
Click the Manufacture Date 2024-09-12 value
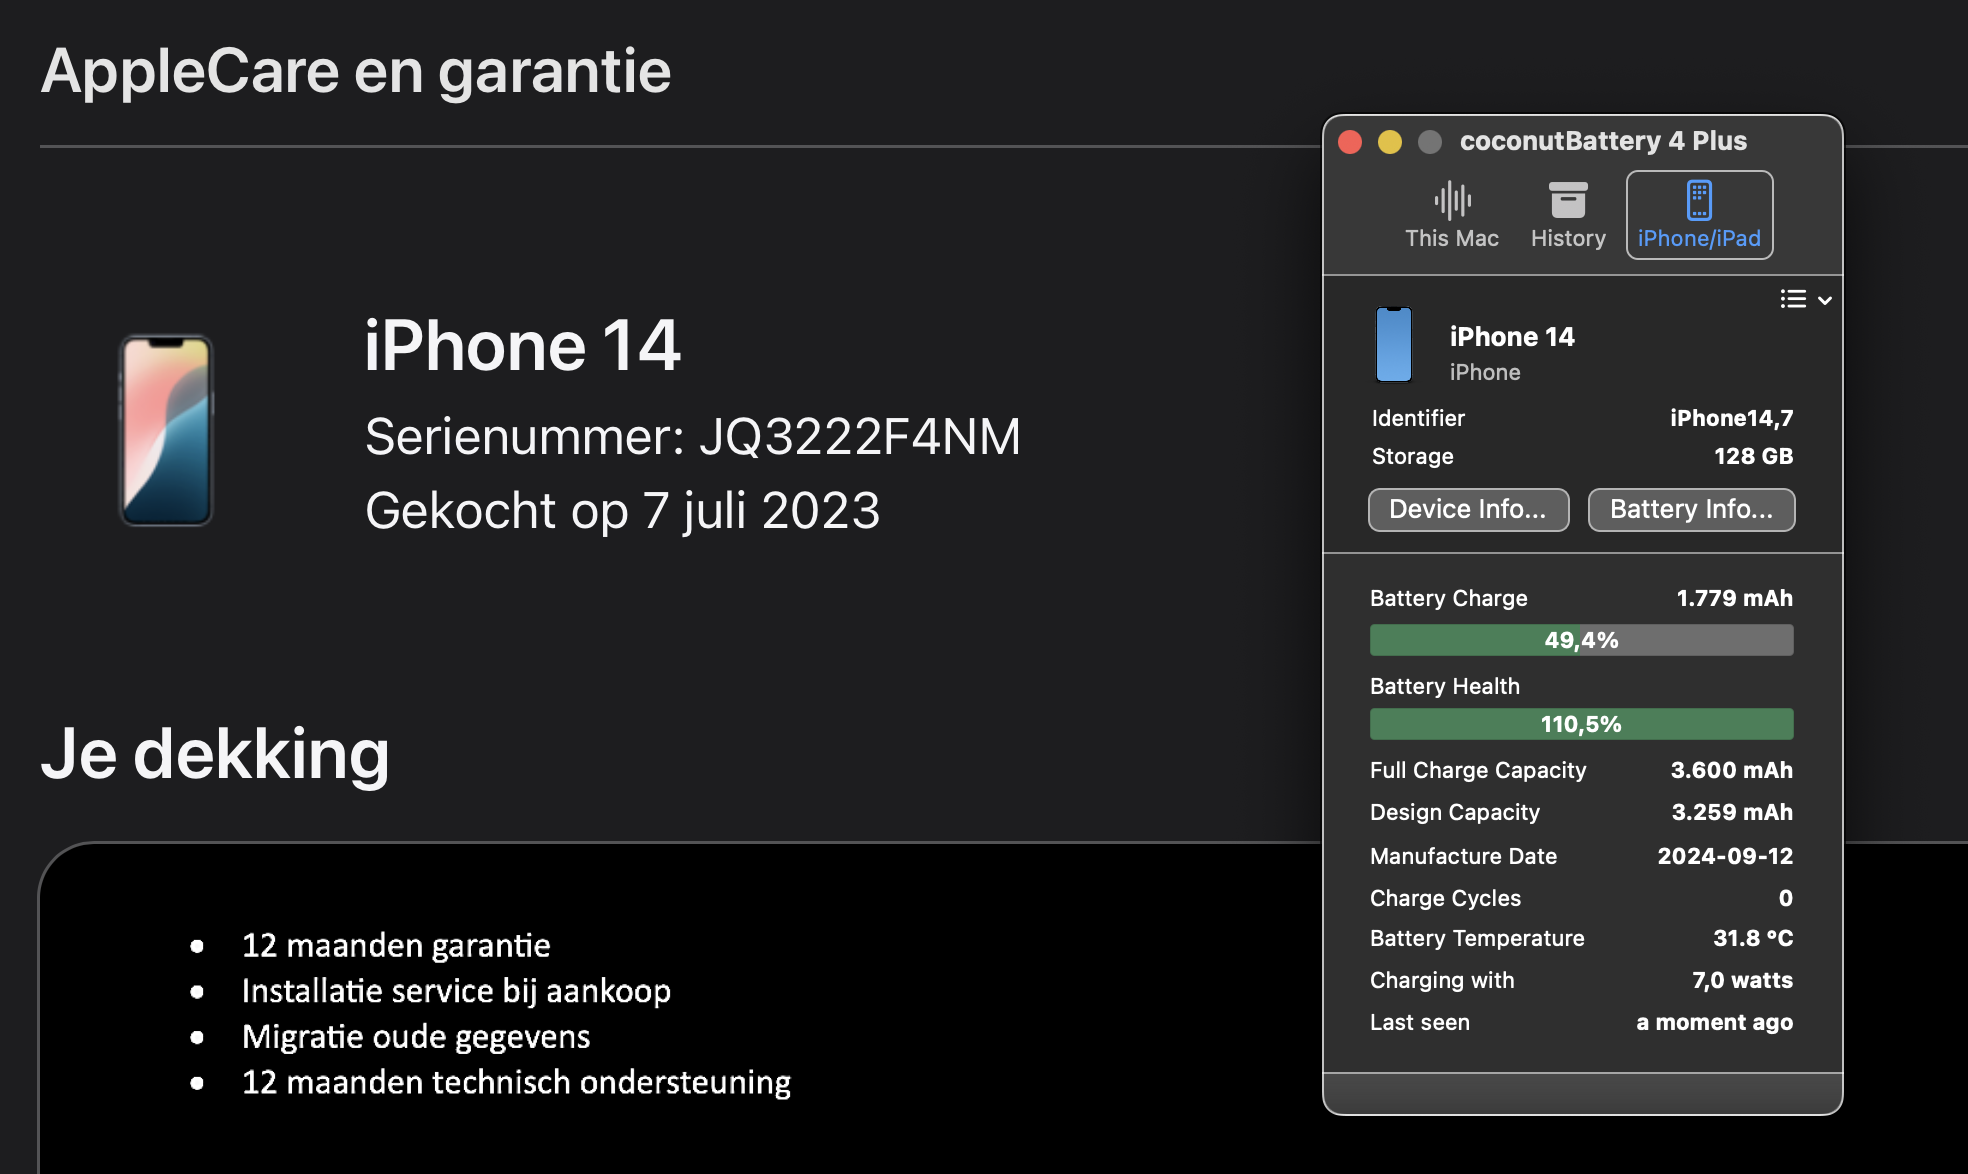point(1725,856)
